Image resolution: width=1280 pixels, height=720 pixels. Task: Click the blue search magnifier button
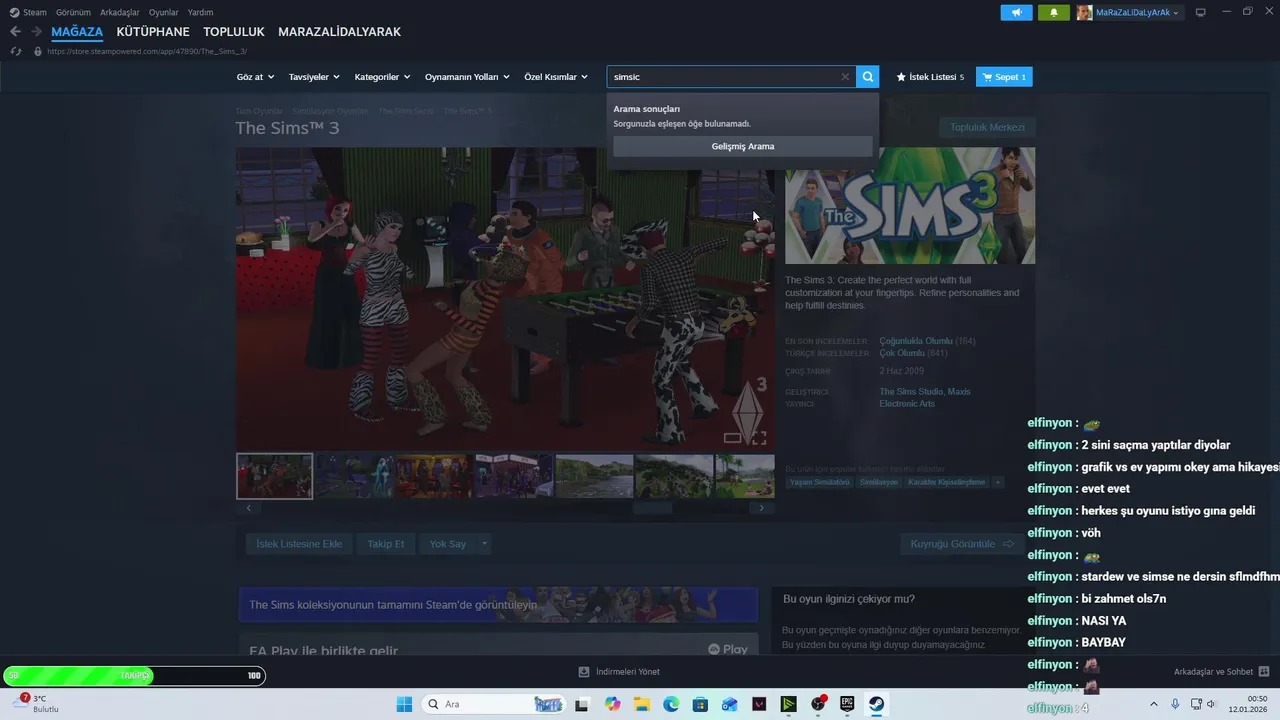click(x=868, y=77)
